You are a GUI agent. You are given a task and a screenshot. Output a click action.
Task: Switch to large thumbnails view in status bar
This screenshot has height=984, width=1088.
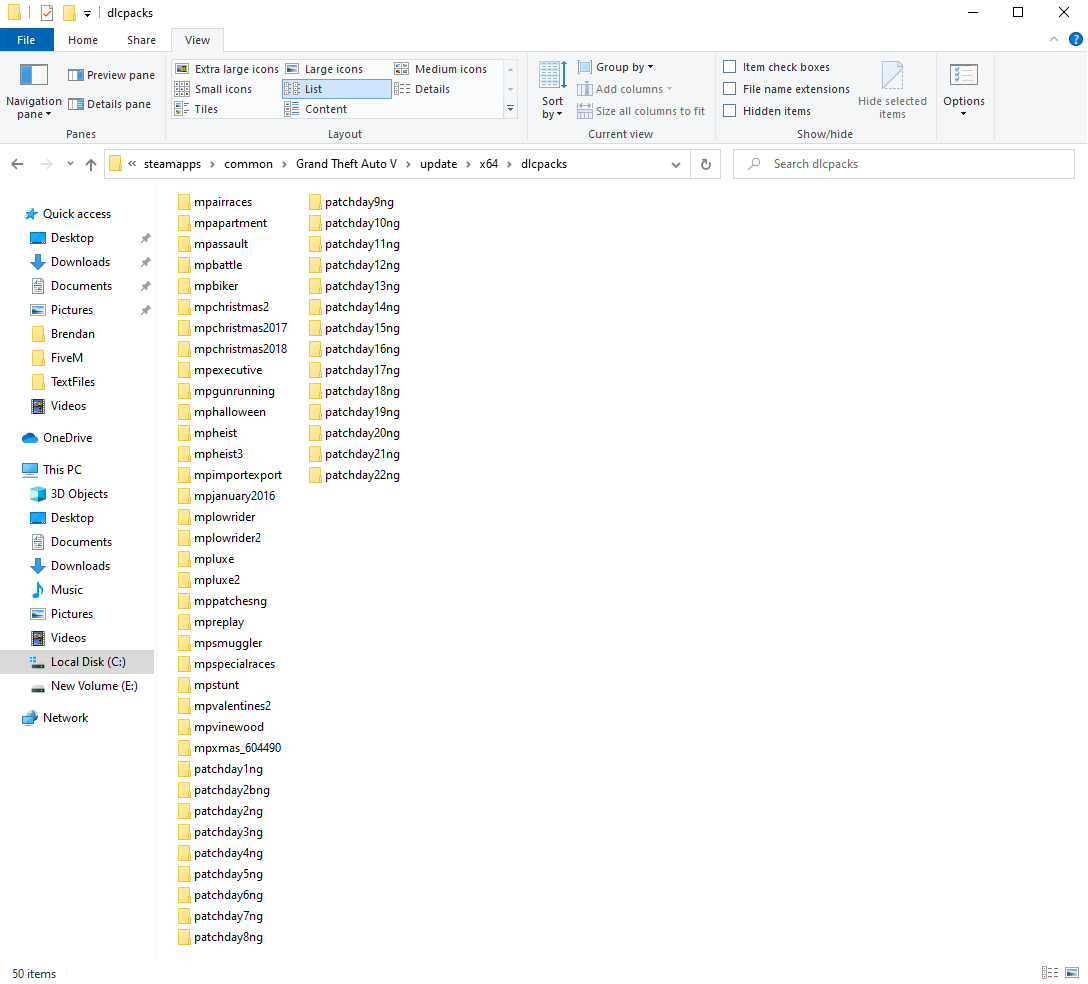coord(1071,973)
